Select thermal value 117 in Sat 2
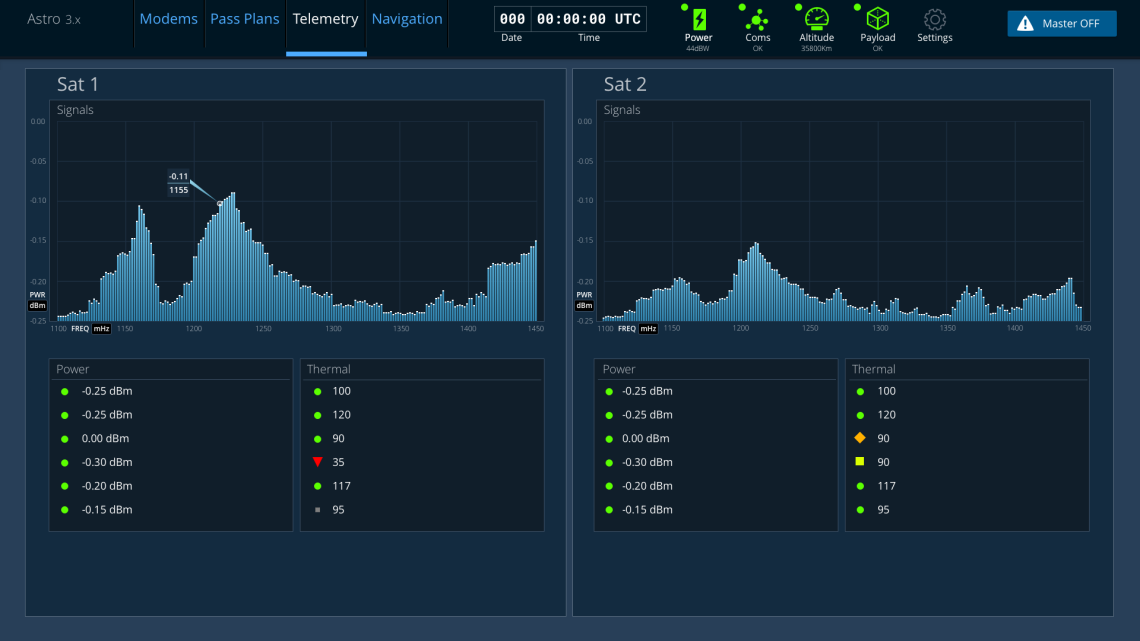1140x641 pixels. [x=886, y=486]
